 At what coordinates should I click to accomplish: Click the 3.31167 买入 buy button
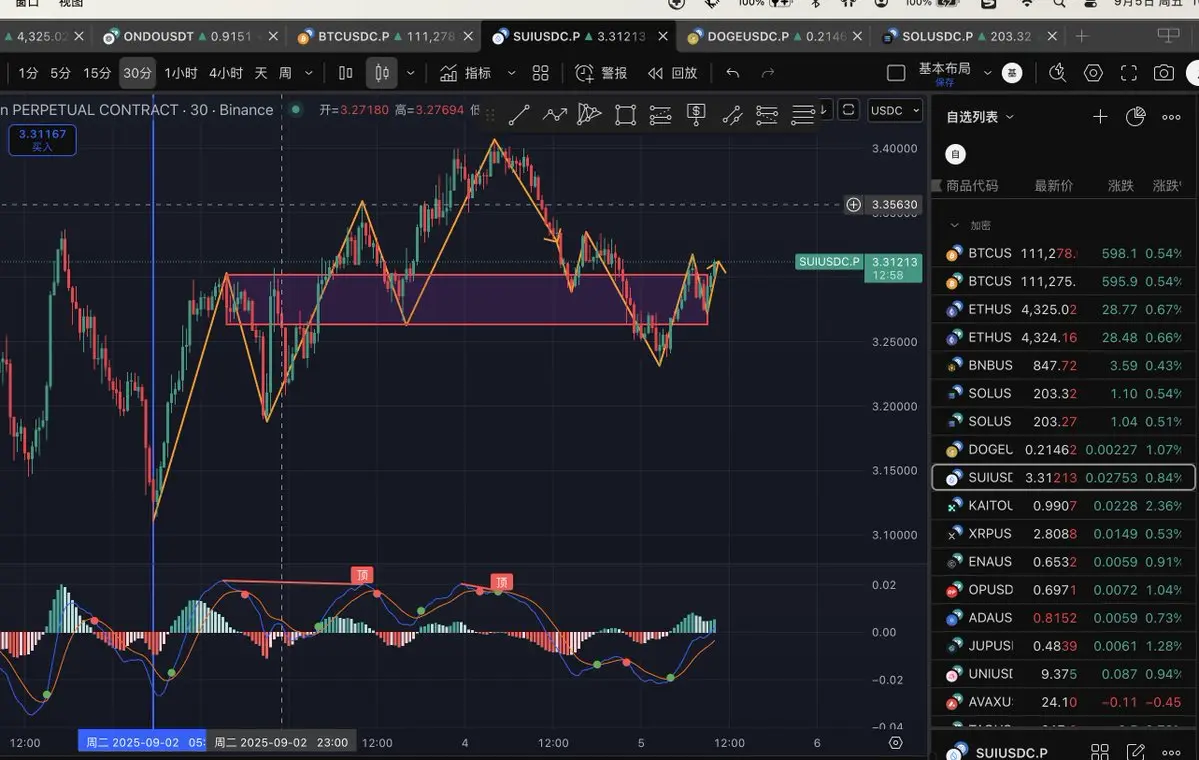coord(42,140)
